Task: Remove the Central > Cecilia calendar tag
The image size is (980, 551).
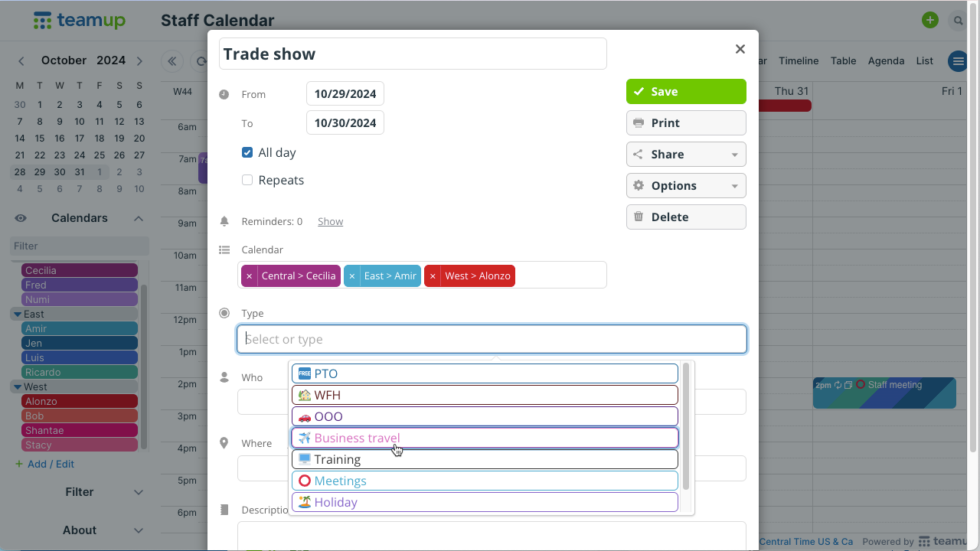Action: (249, 276)
